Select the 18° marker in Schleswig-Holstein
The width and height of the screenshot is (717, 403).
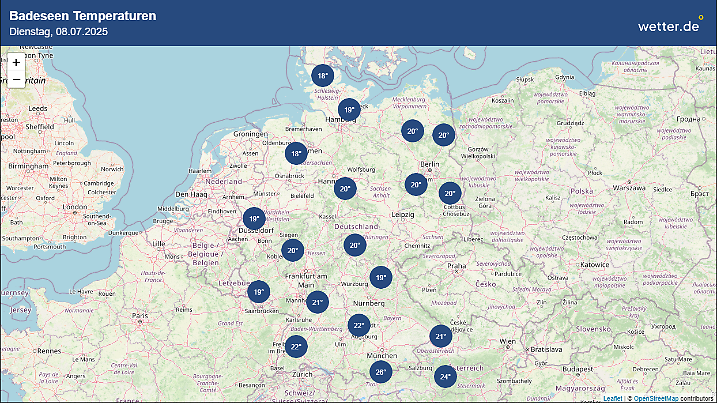(x=322, y=76)
